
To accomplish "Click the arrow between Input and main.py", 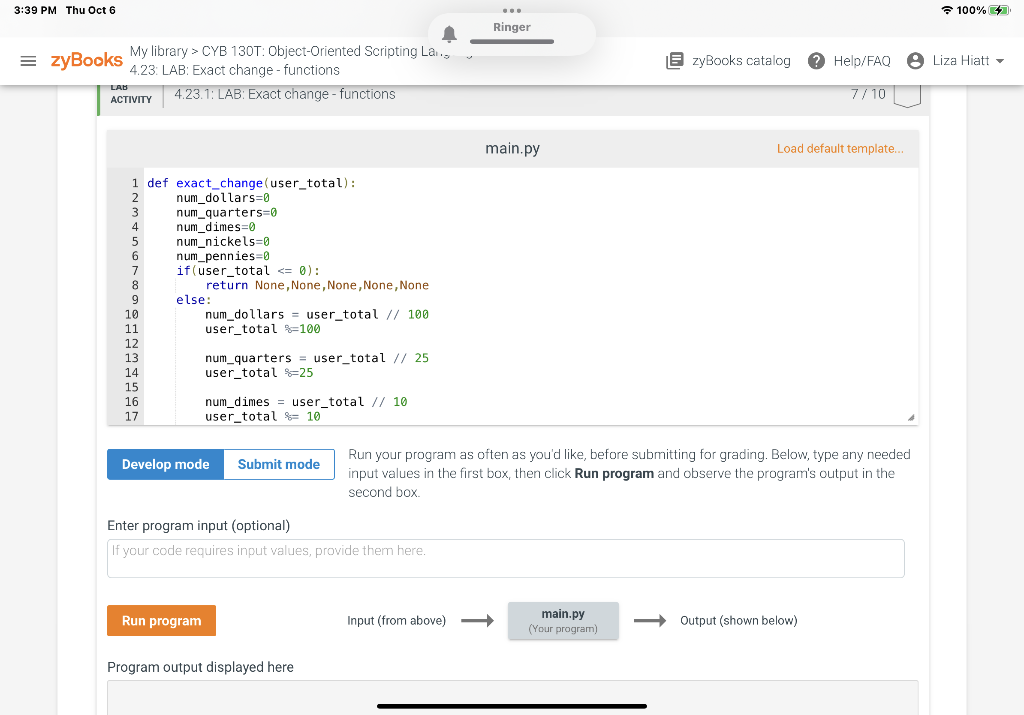I will point(477,620).
